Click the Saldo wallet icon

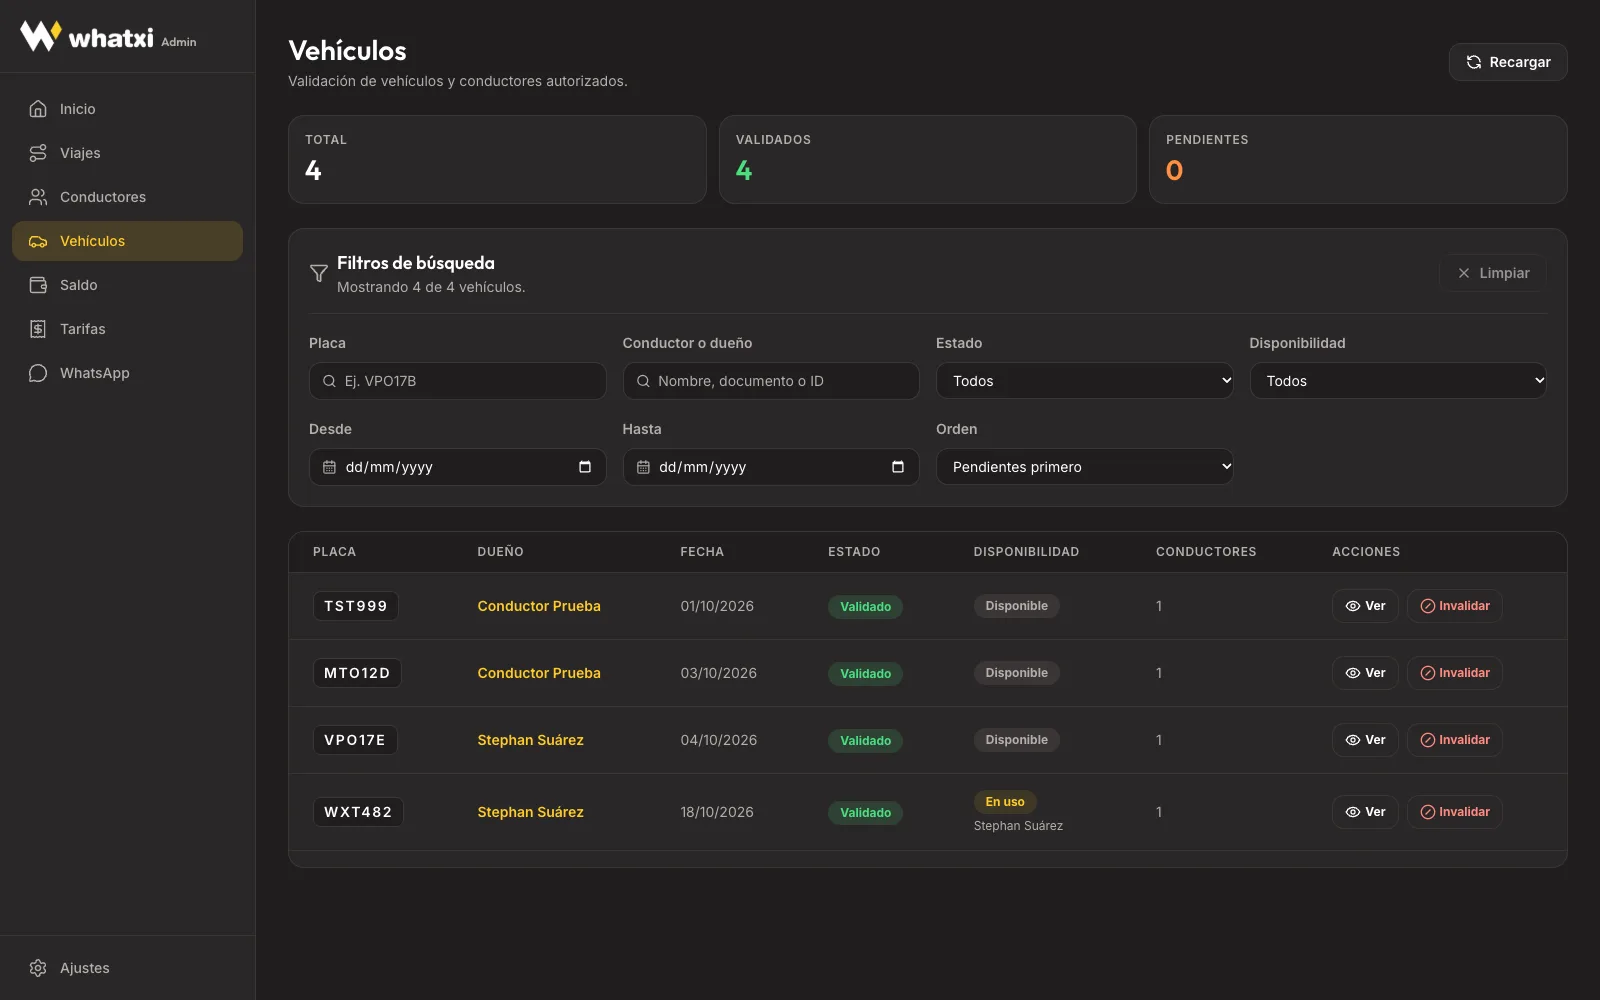[x=38, y=285]
